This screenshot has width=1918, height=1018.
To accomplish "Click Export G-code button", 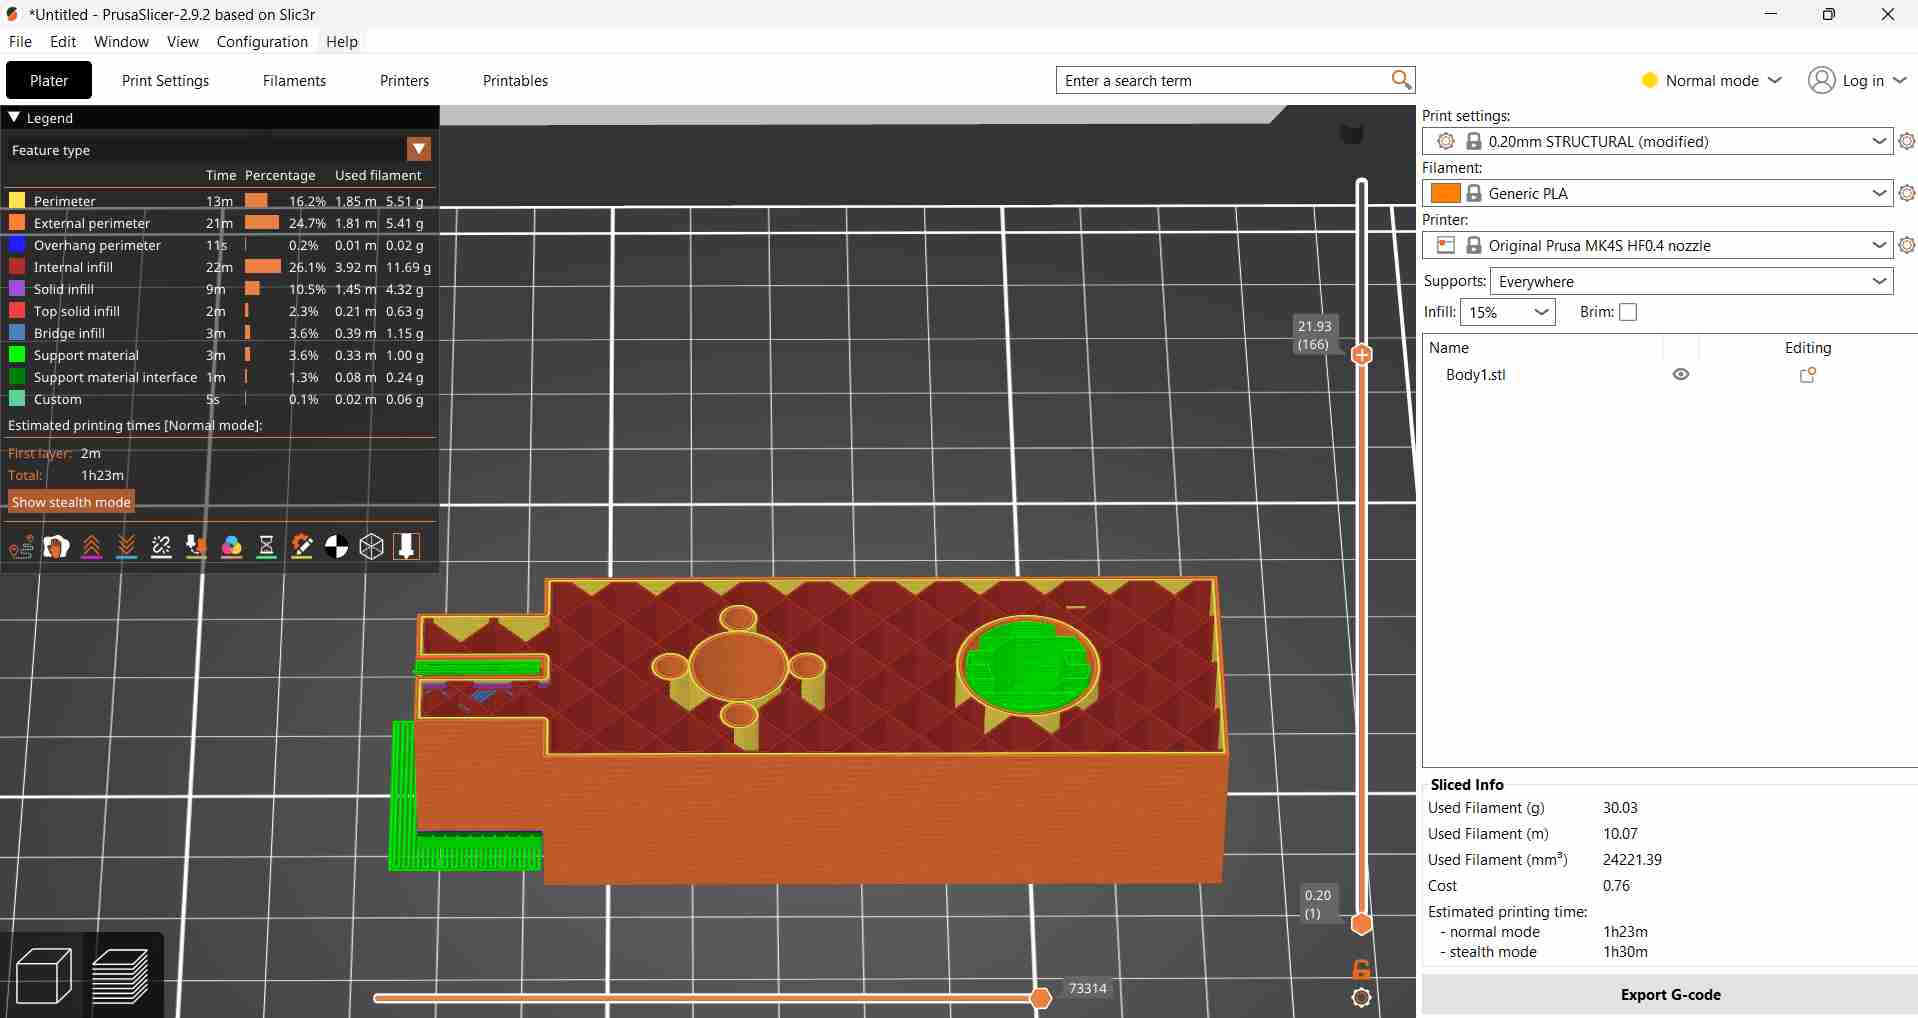I will (1670, 995).
